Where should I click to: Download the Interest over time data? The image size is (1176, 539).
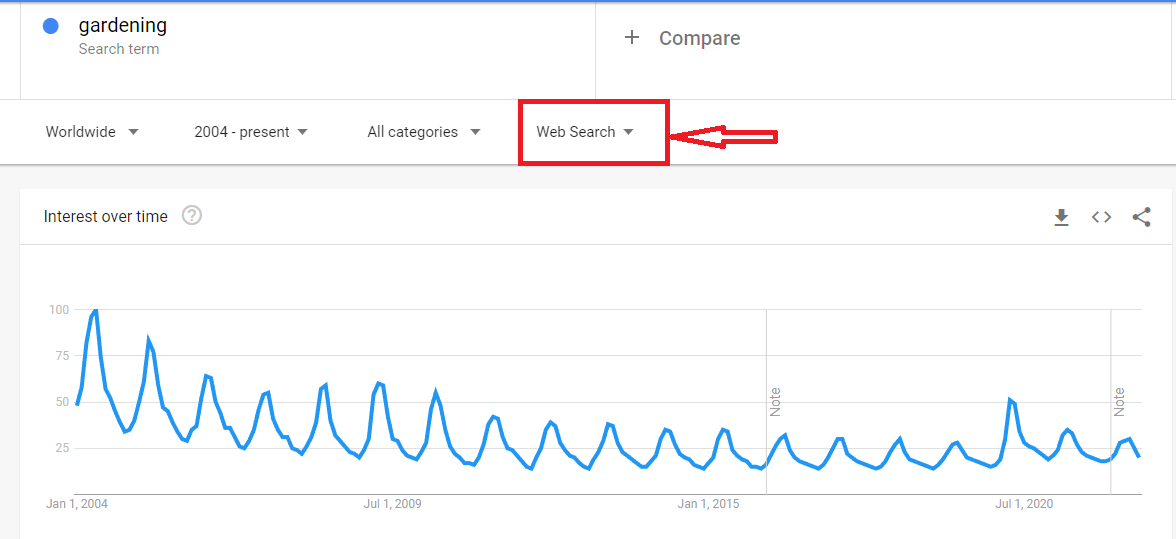1062,217
